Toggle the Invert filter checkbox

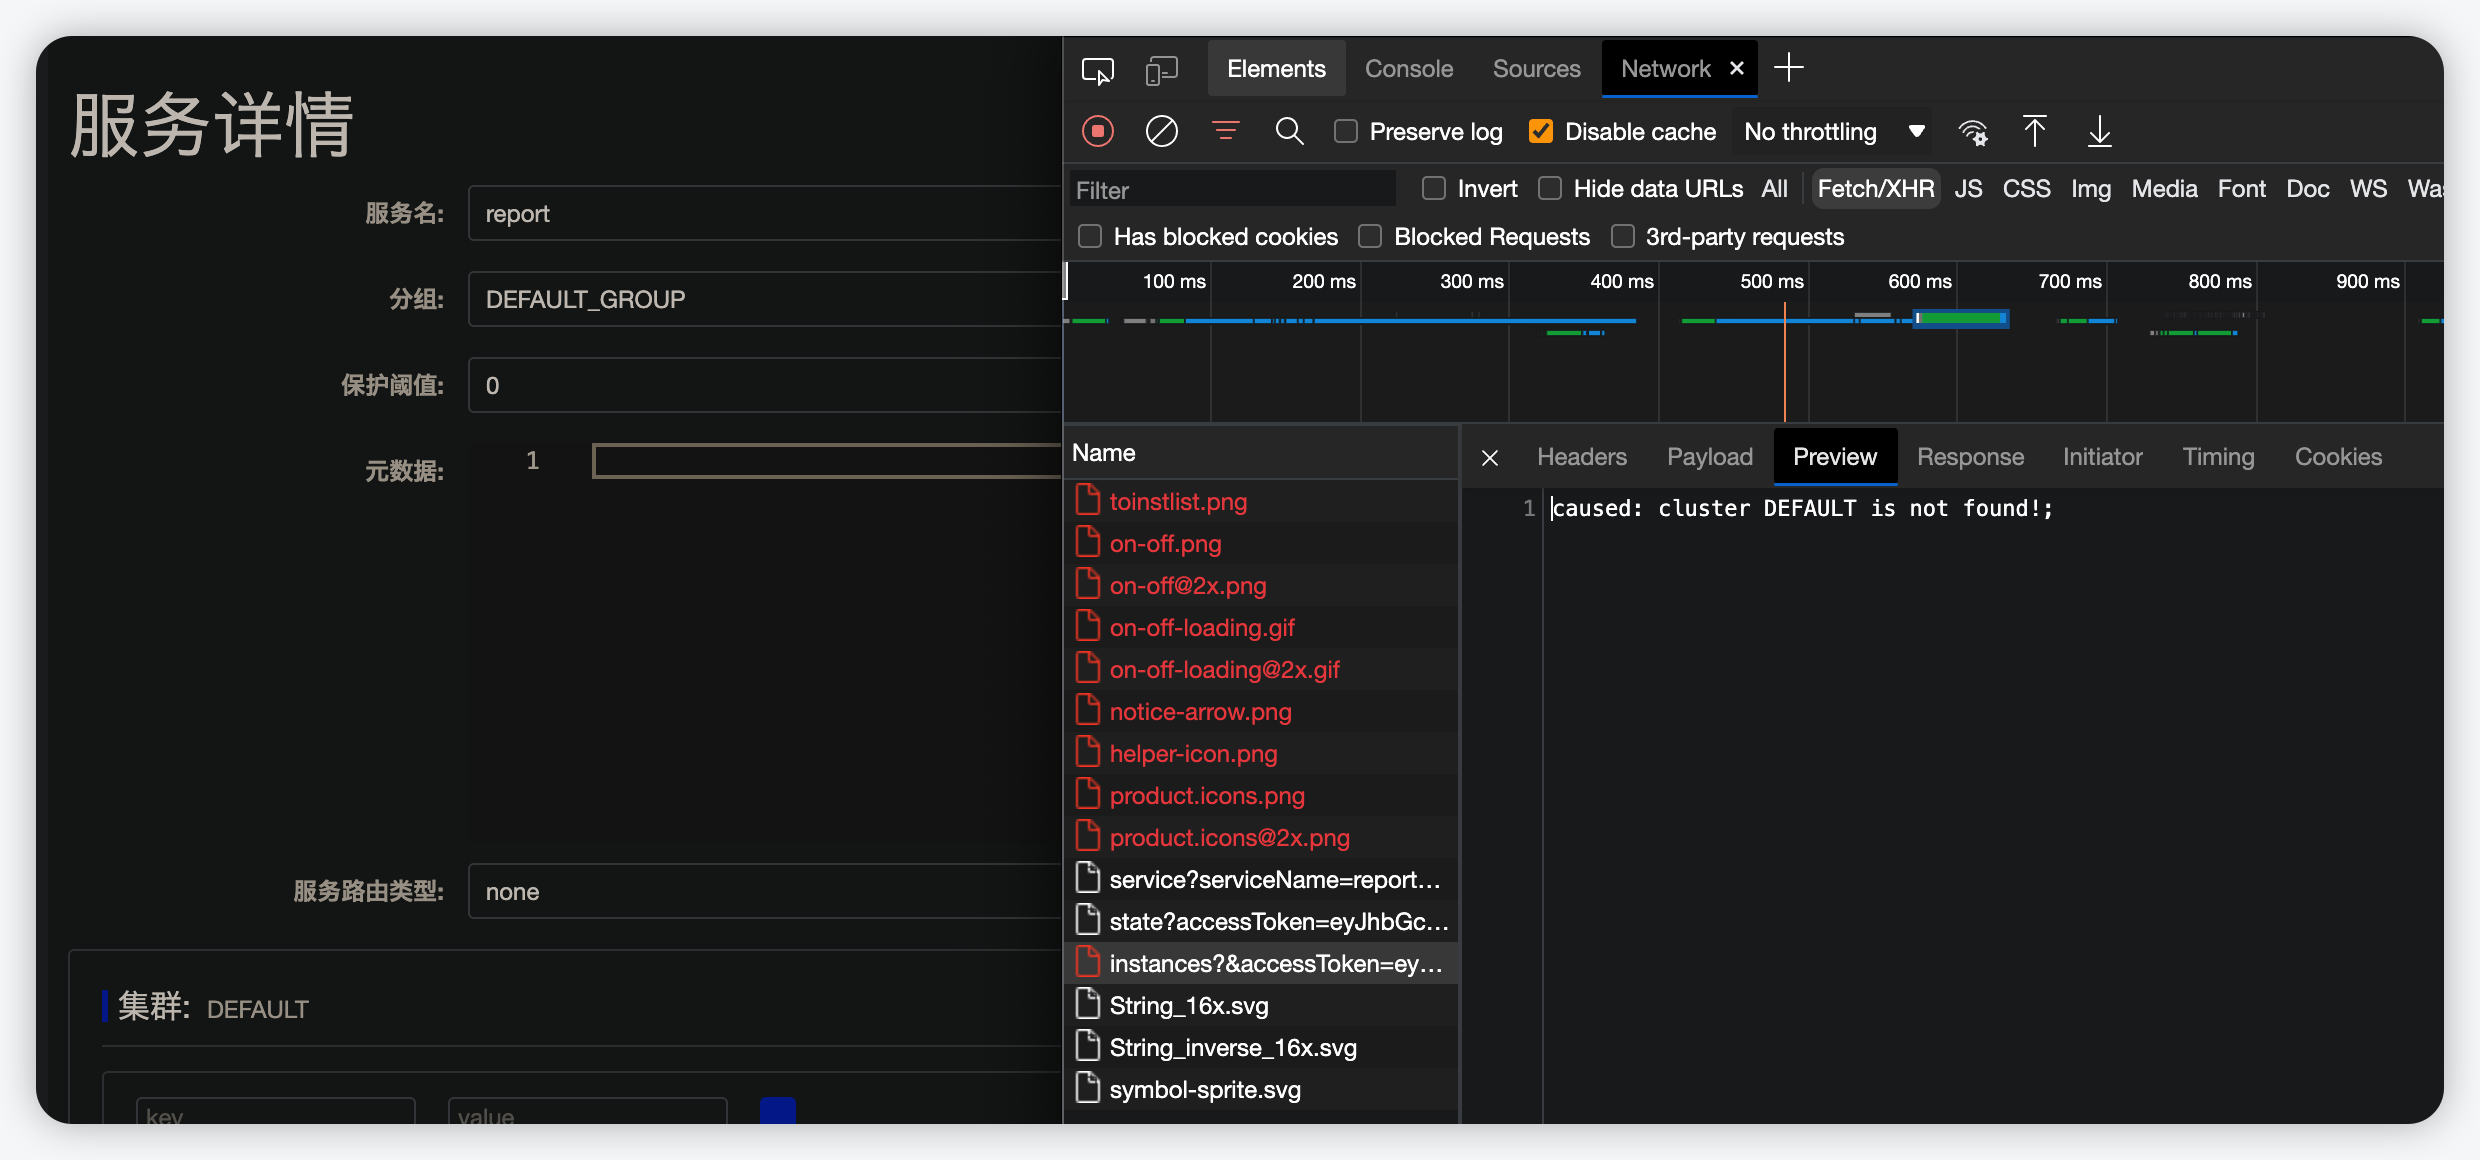click(x=1434, y=188)
